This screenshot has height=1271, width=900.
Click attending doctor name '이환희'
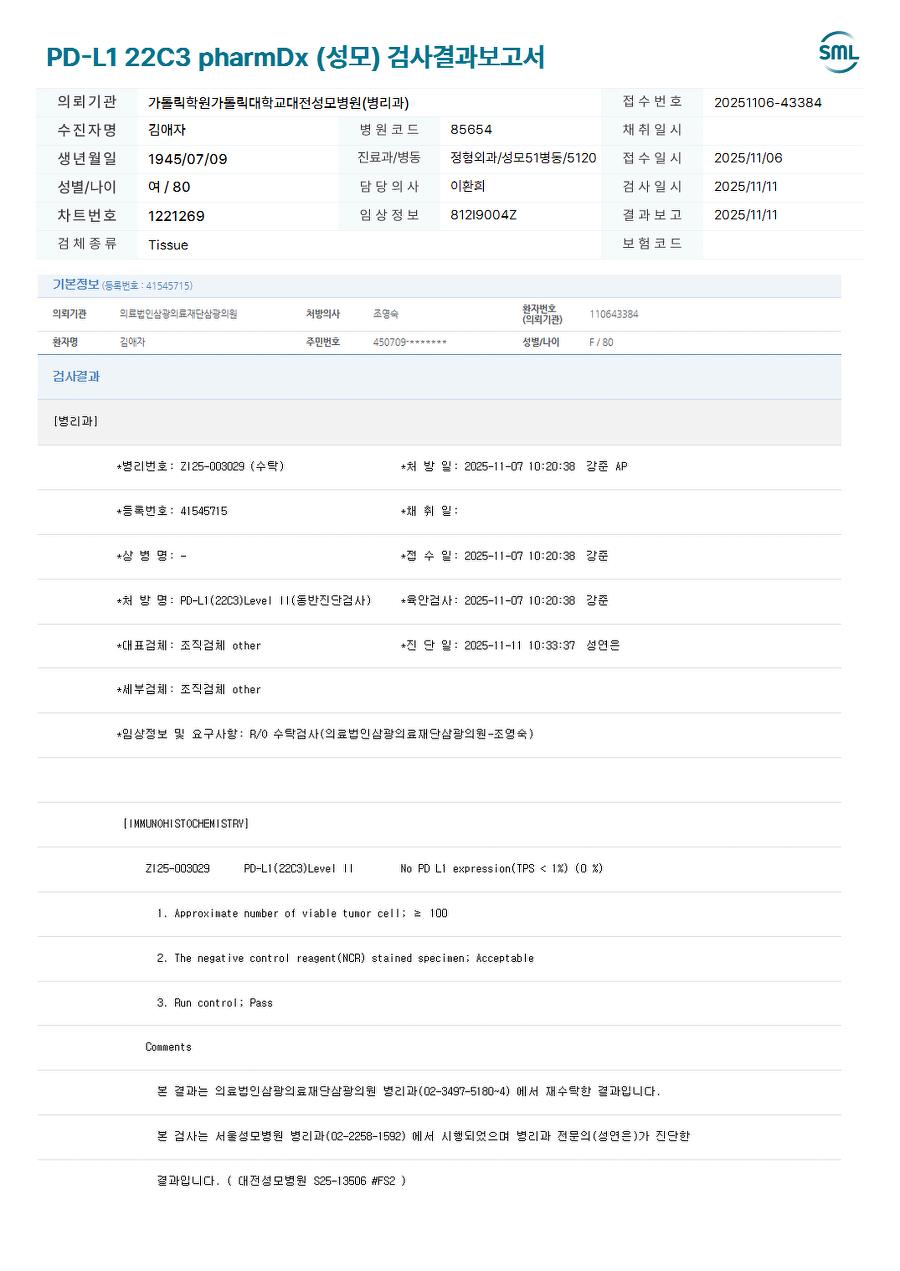coord(468,186)
